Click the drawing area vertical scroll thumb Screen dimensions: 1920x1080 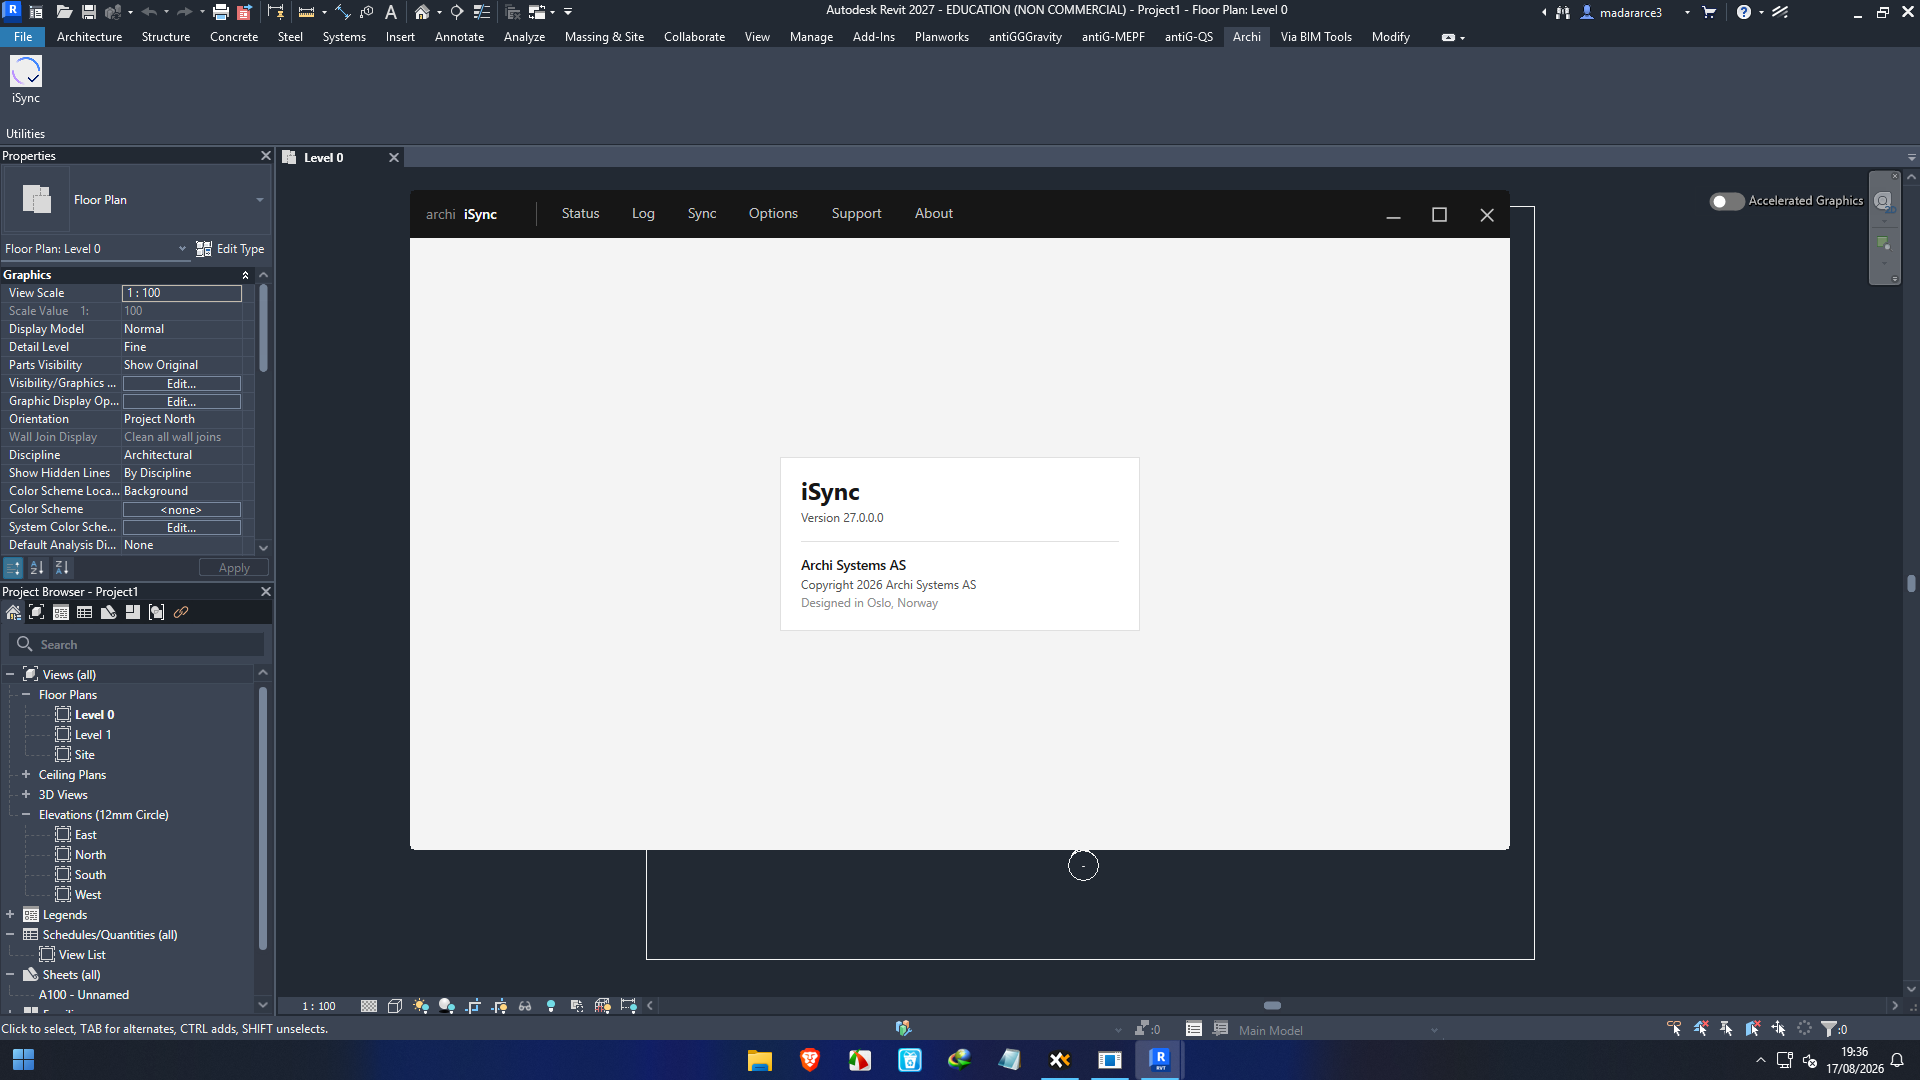(1911, 583)
